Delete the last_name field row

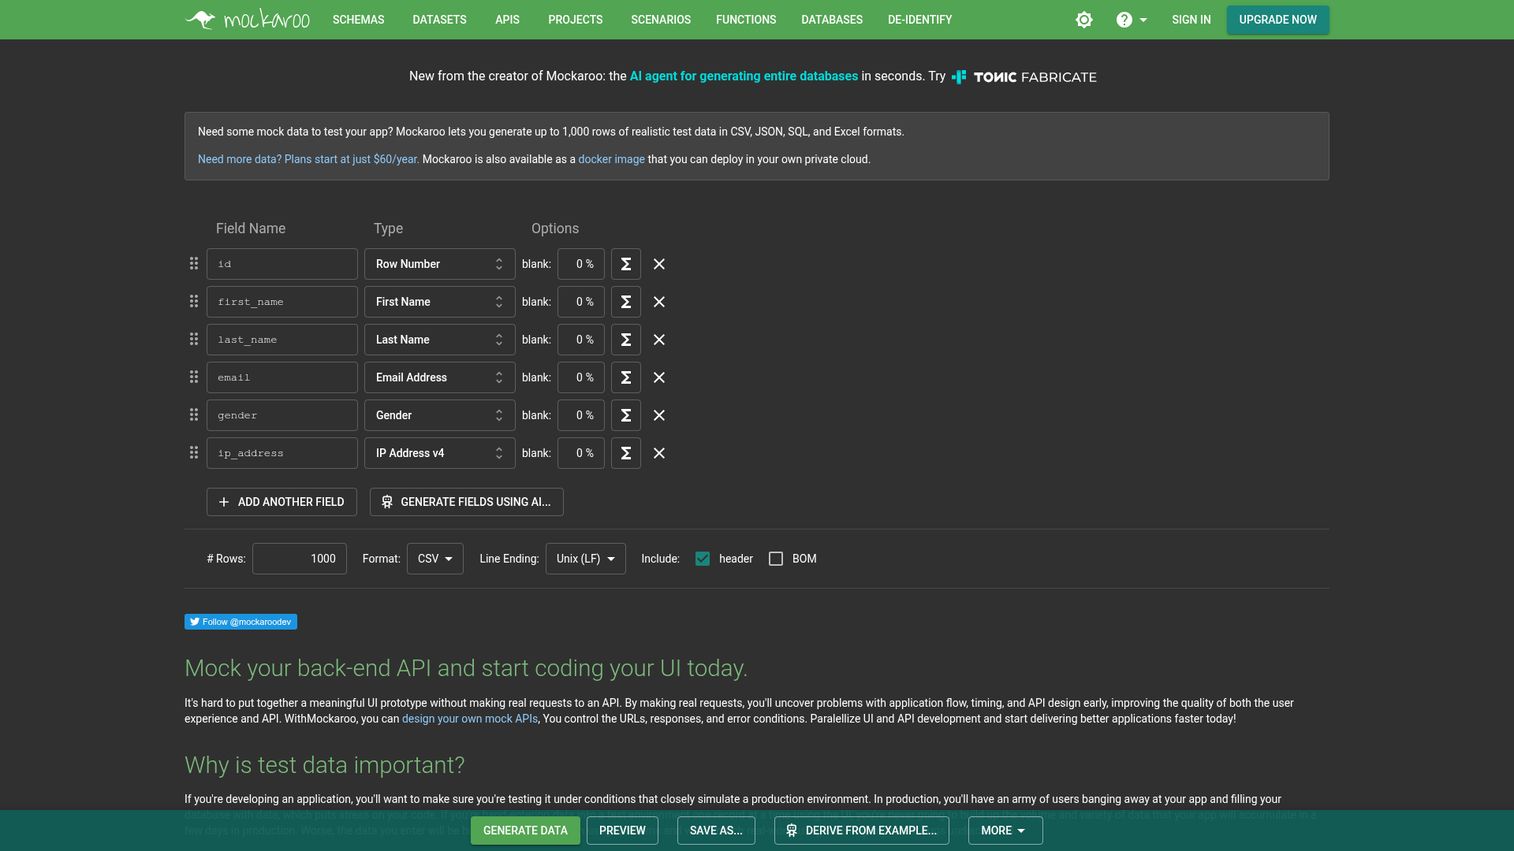click(659, 340)
